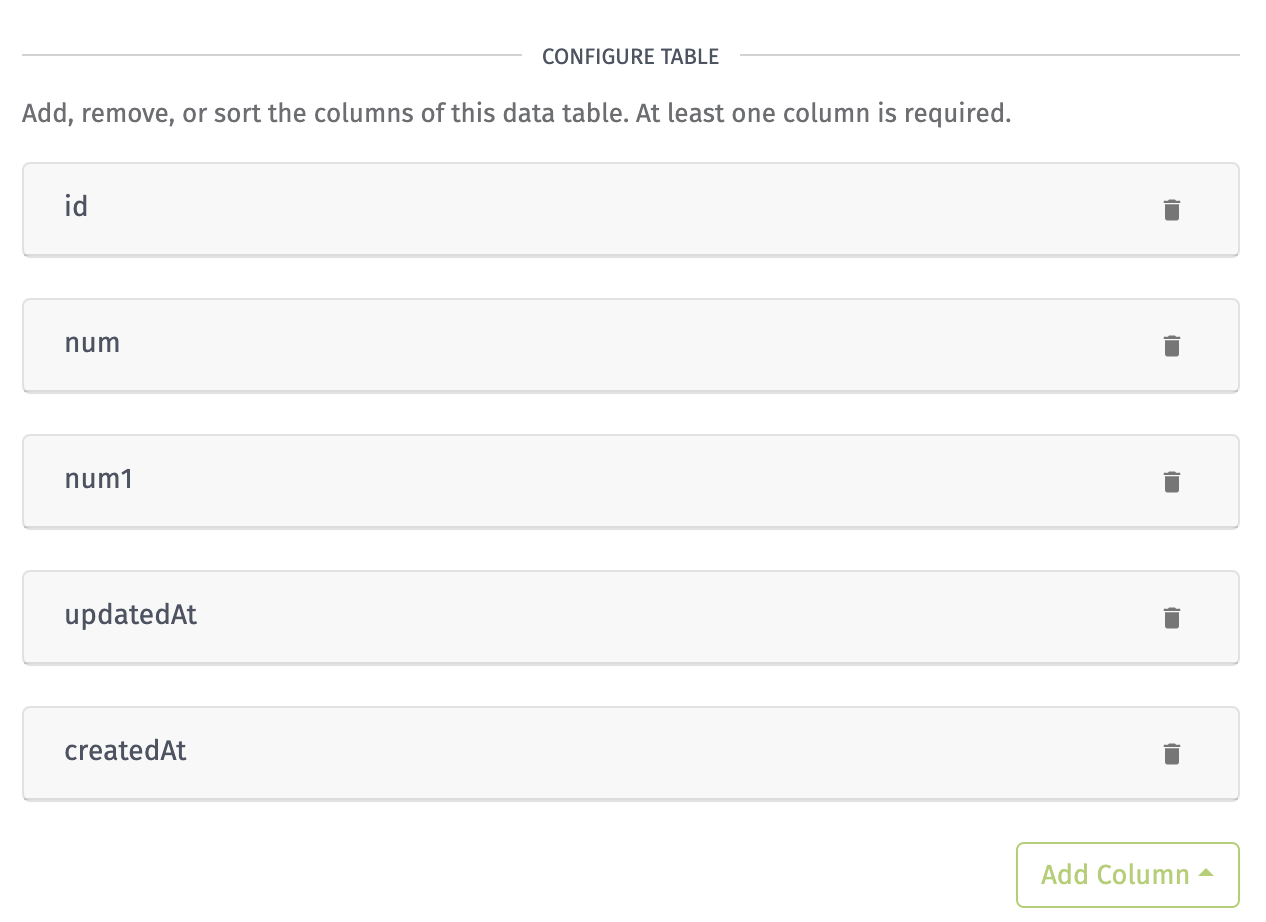The height and width of the screenshot is (922, 1266).
Task: Select the num1 column row
Action: [x=631, y=482]
